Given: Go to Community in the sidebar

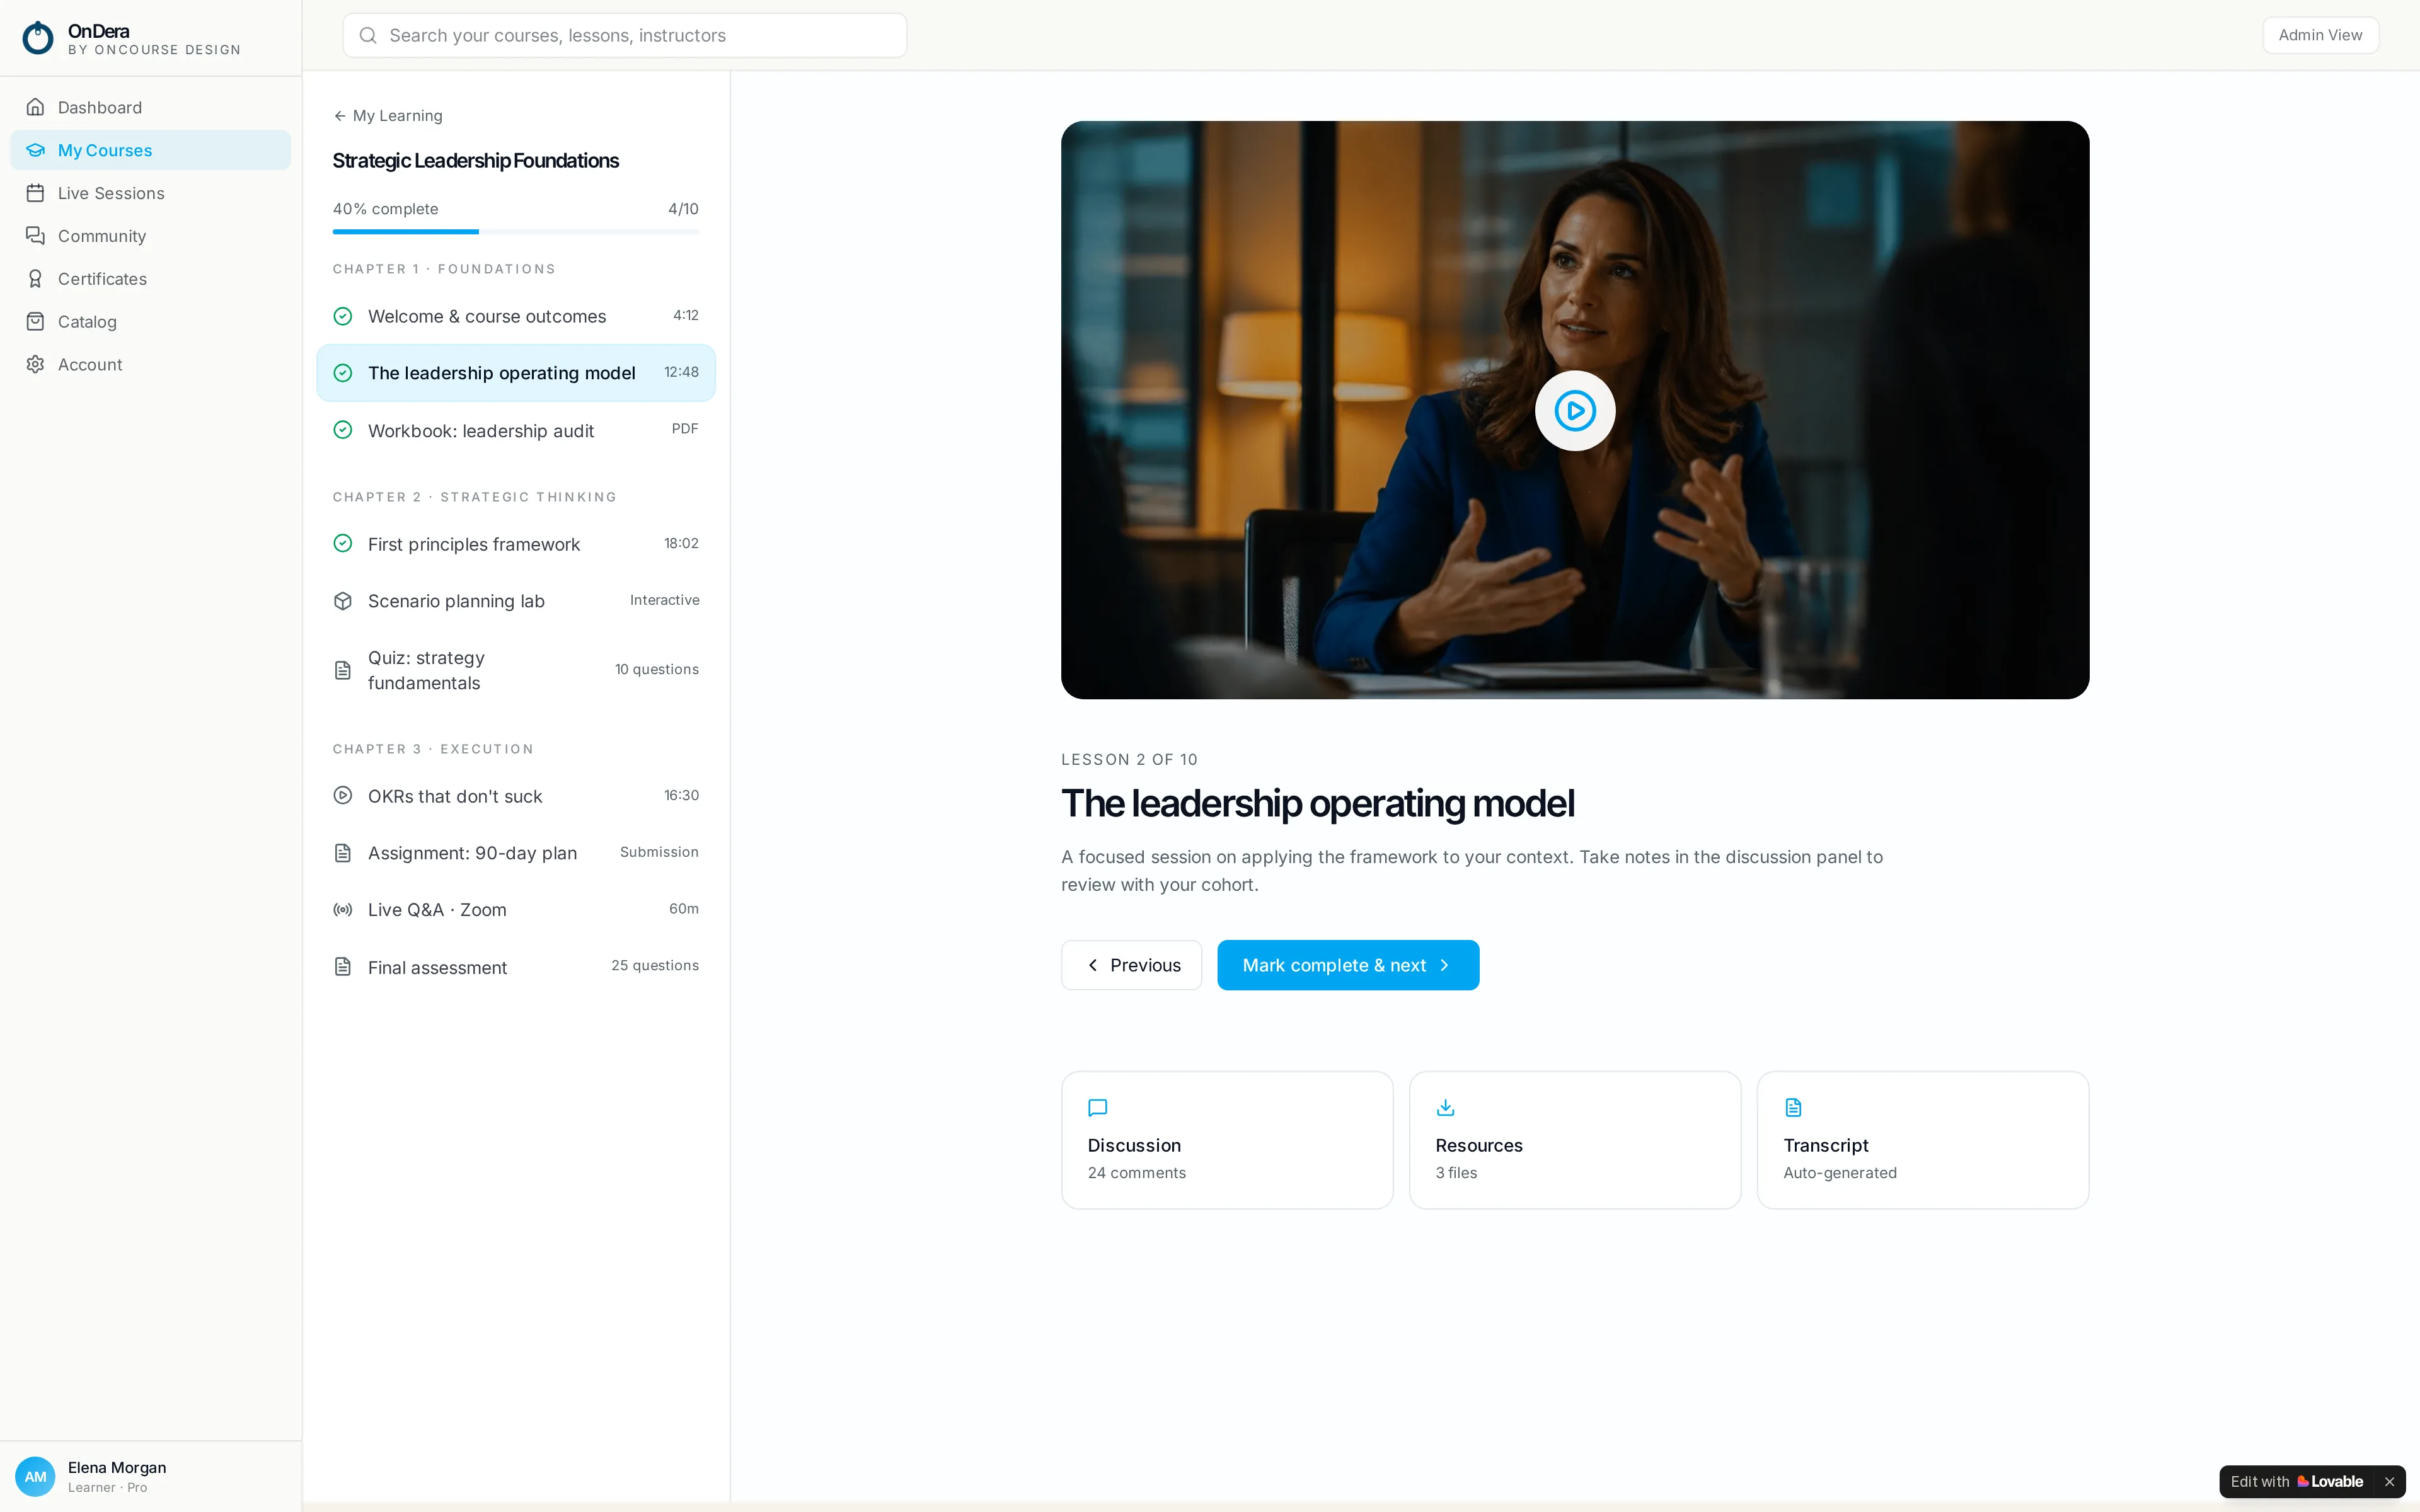Looking at the screenshot, I should [151, 236].
